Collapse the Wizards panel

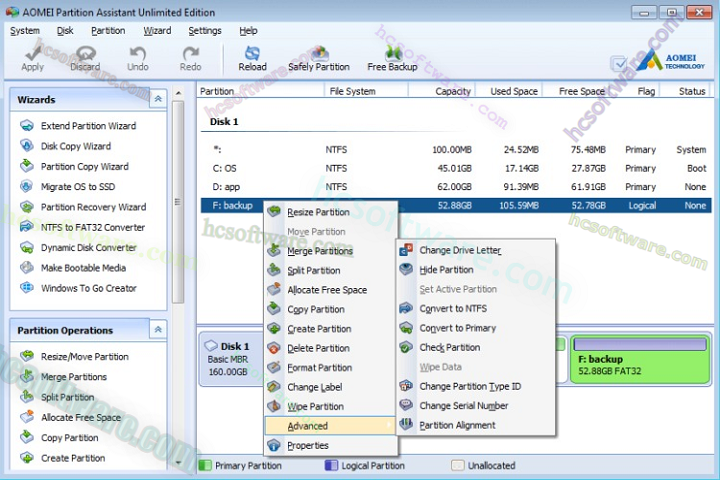pyautogui.click(x=158, y=99)
